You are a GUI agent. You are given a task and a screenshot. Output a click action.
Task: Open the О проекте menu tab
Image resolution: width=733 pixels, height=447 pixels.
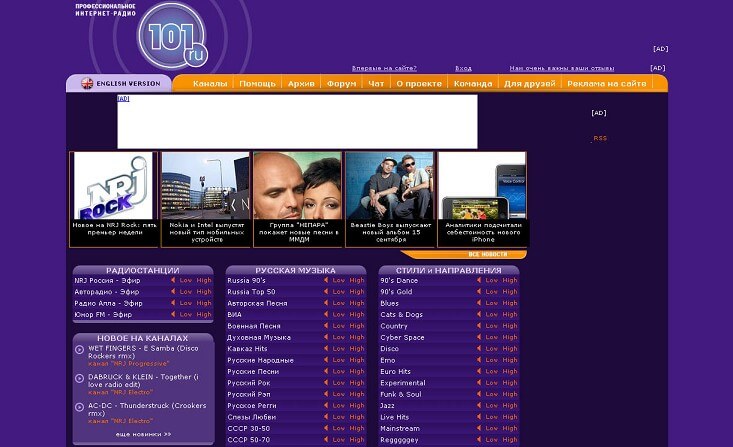(419, 84)
